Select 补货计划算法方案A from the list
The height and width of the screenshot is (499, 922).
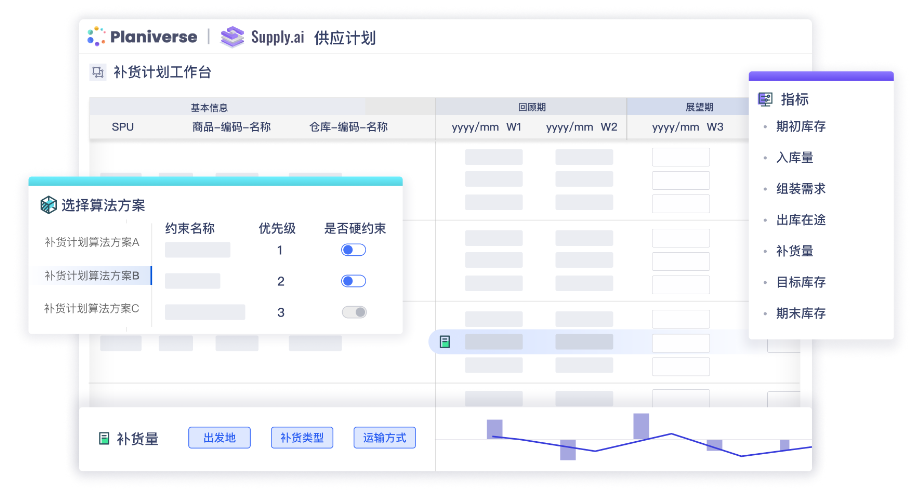(92, 243)
